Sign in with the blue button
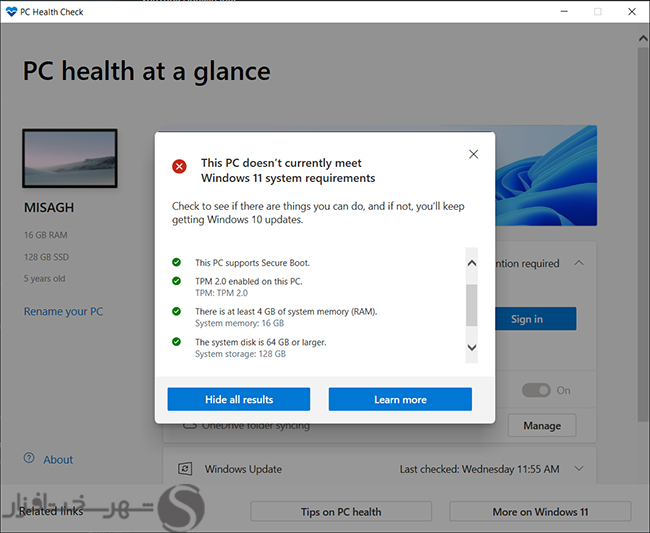The height and width of the screenshot is (533, 650). coord(535,319)
